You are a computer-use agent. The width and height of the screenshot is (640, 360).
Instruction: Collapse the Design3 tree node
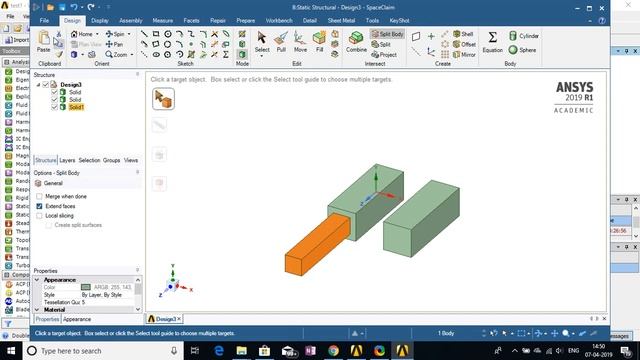[x=38, y=84]
